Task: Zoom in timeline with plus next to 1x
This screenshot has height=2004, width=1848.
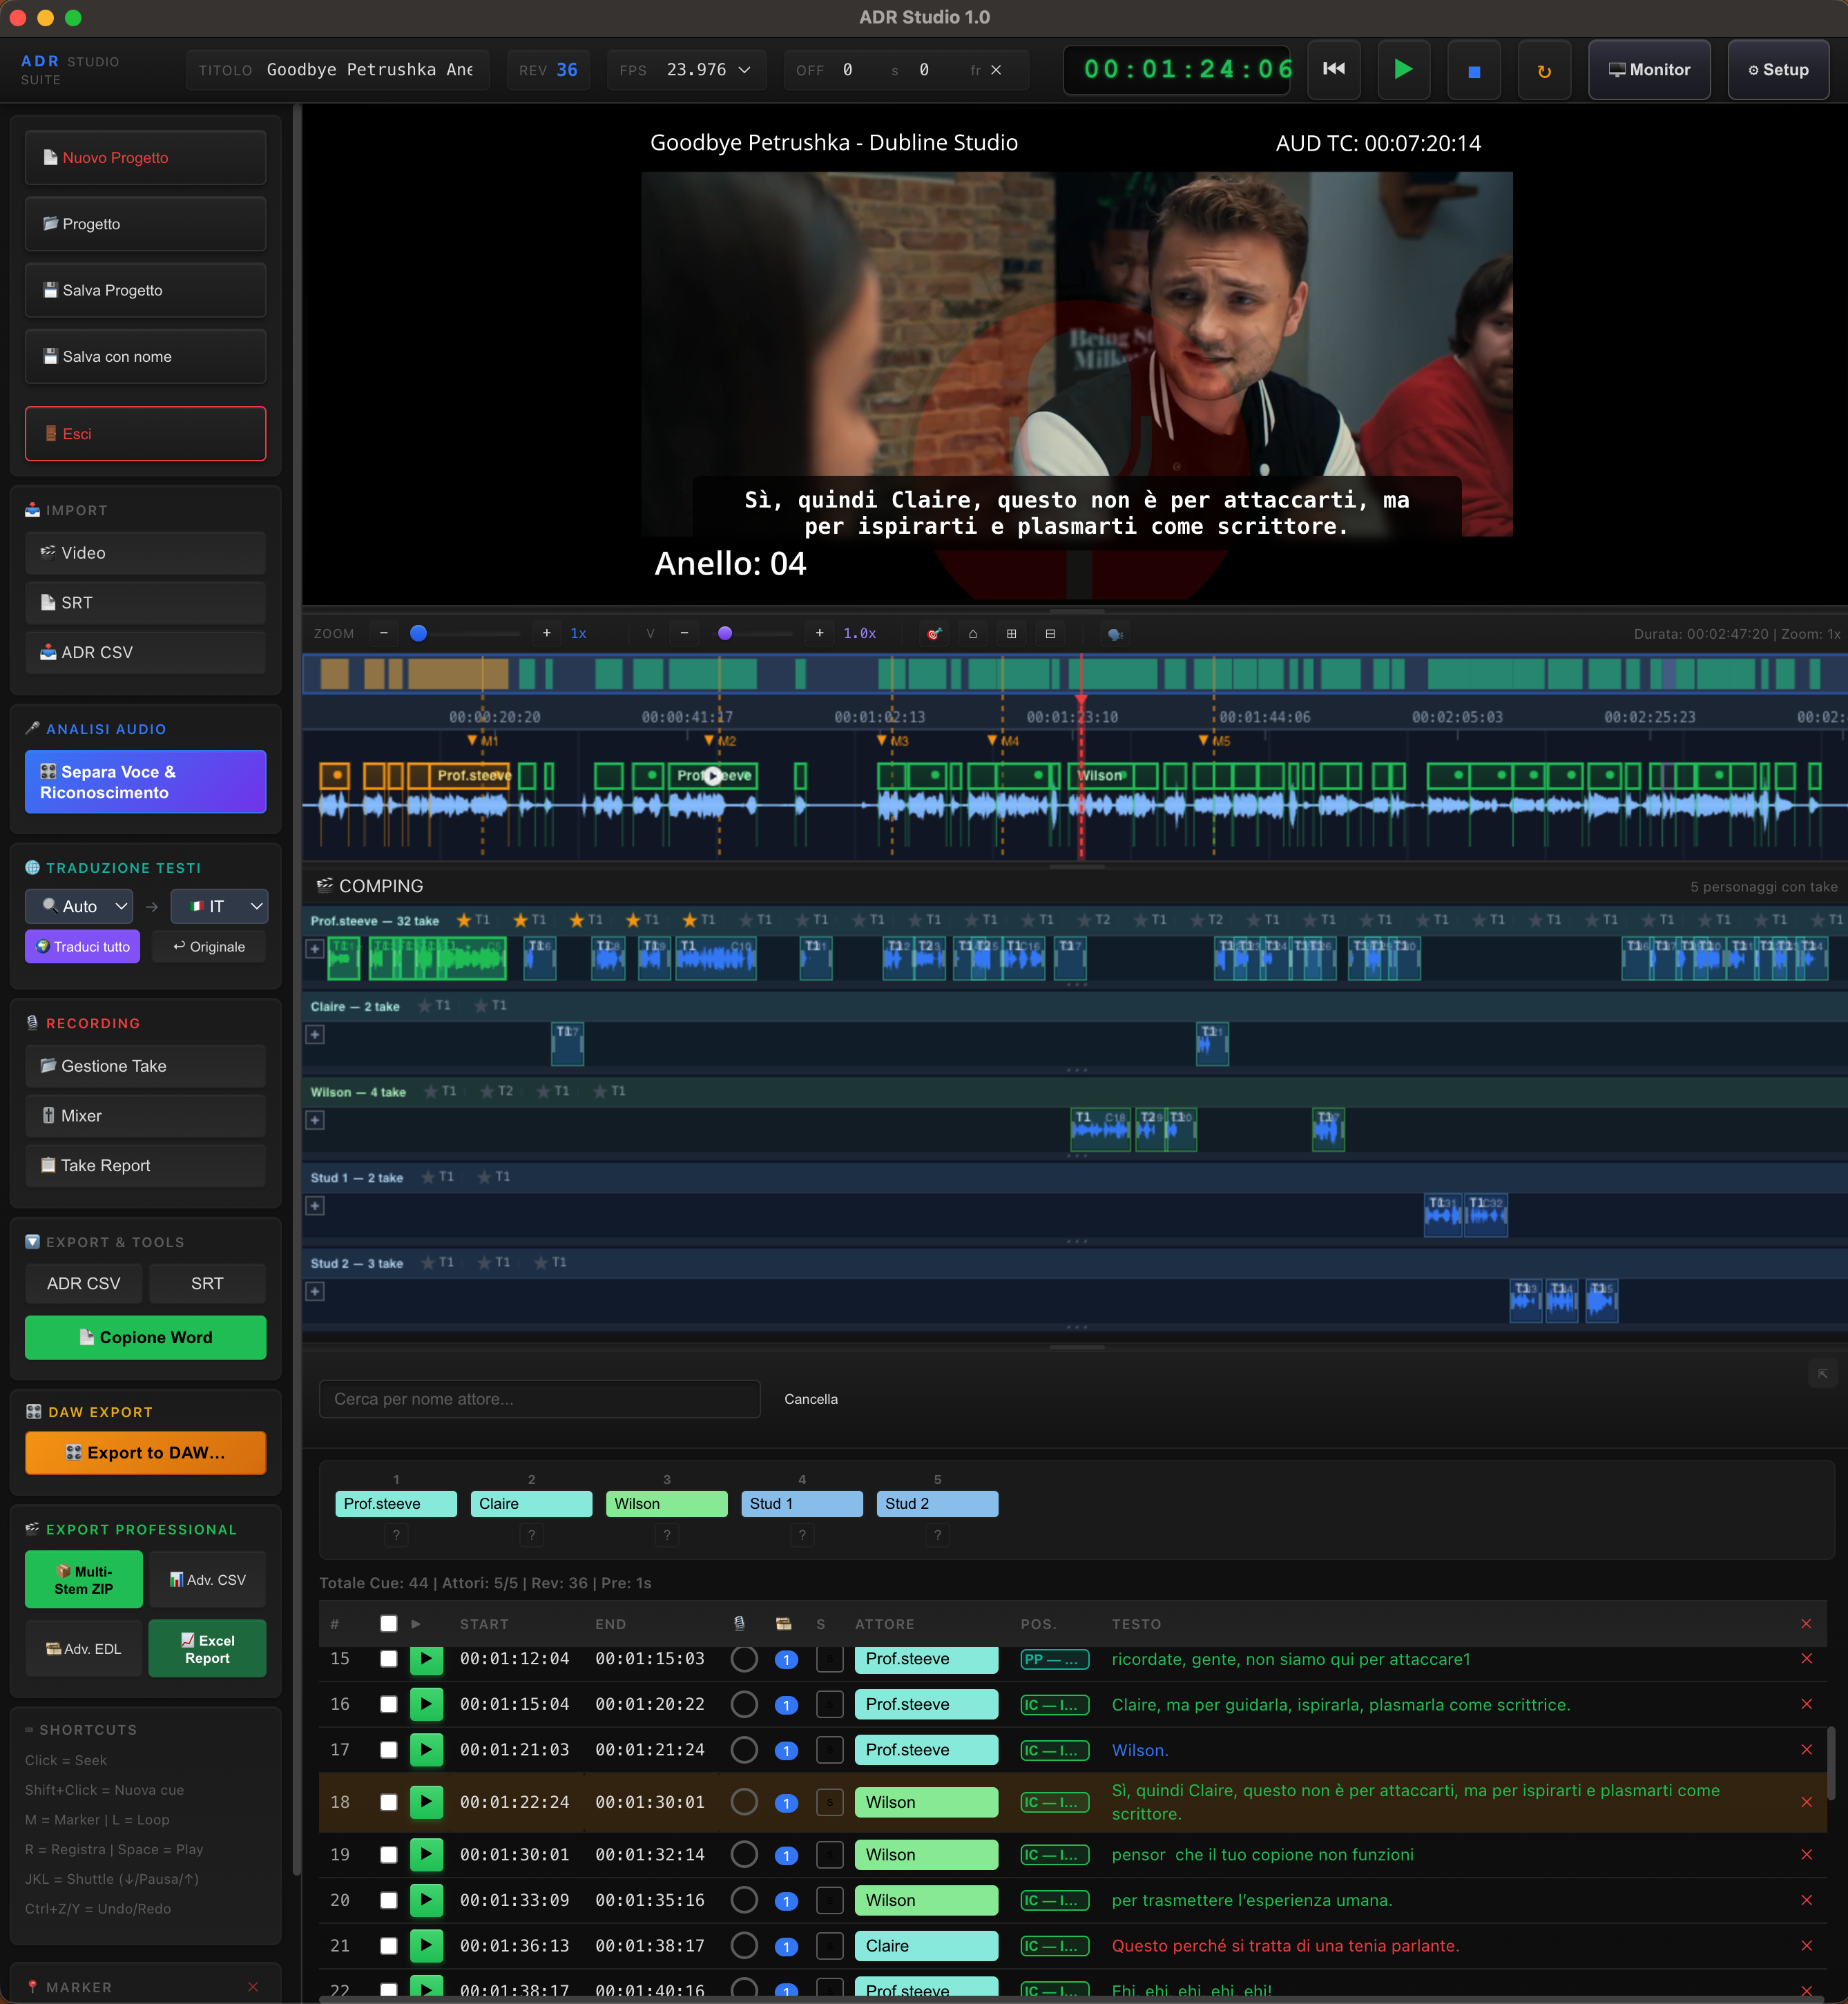Action: (547, 633)
